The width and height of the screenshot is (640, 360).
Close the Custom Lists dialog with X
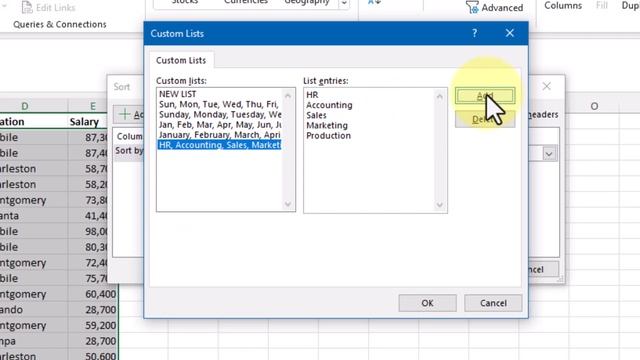(x=509, y=33)
